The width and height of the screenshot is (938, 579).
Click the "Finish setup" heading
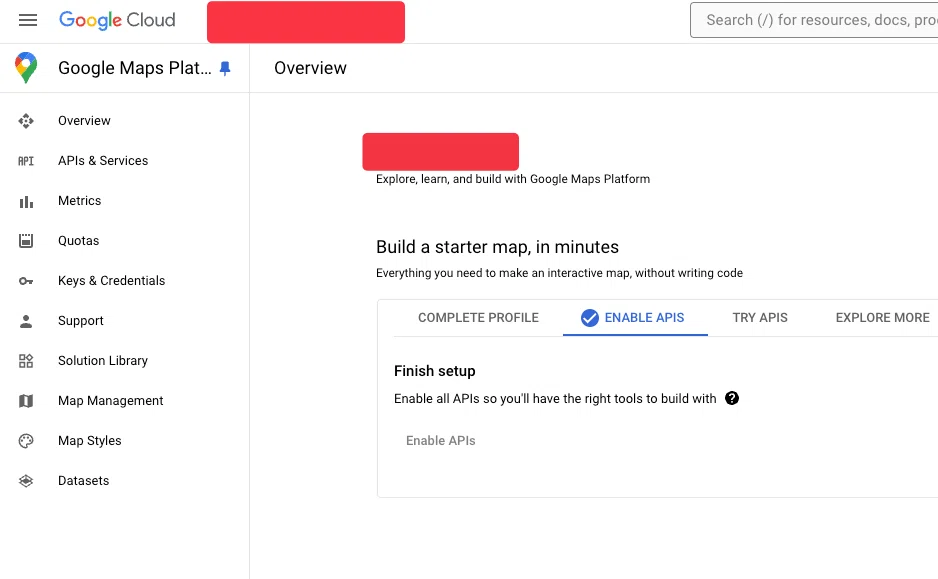click(x=434, y=371)
